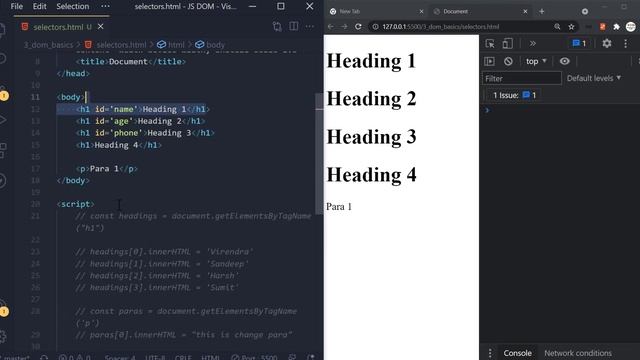640x360 pixels.
Task: Close the selectors.html editor tab
Action: (x=100, y=27)
